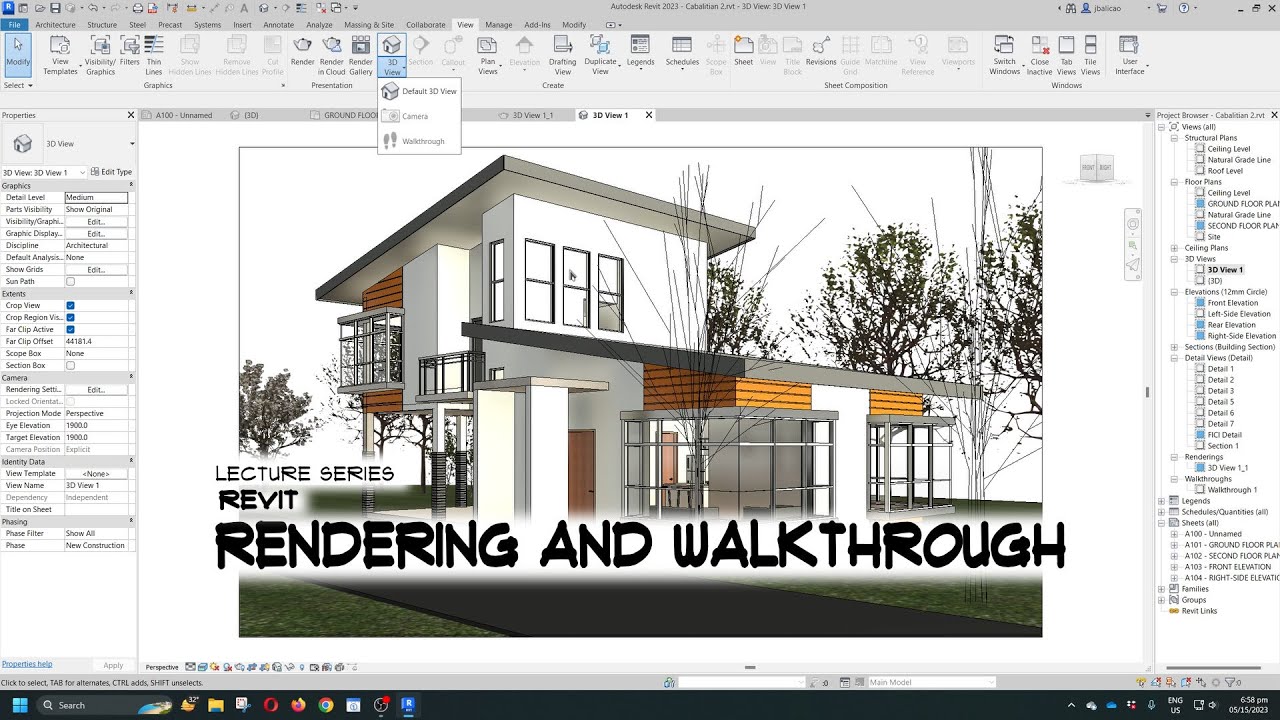Open Render Gallery
Viewport: 1280px width, 720px height.
361,55
